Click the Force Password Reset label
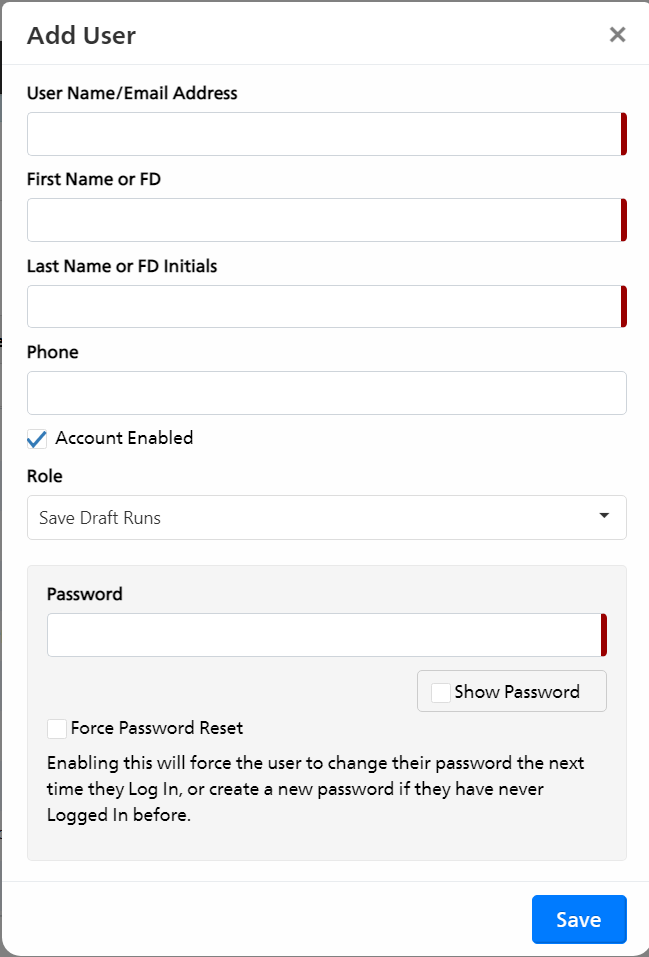Viewport: 649px width, 957px height. pos(157,728)
